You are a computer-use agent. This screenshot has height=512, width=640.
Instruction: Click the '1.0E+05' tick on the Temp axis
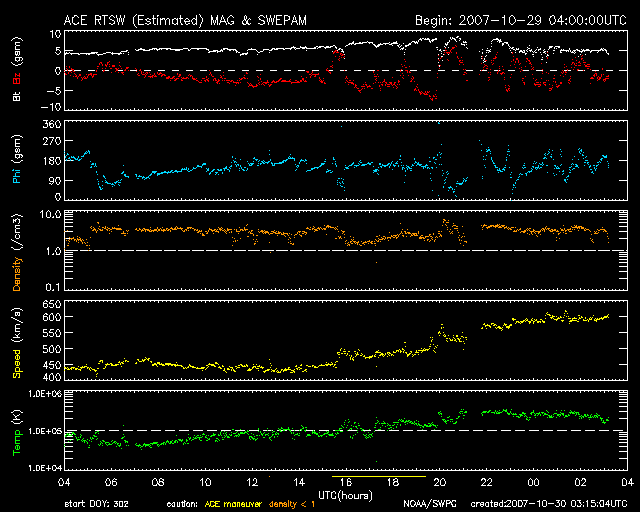pyautogui.click(x=45, y=431)
